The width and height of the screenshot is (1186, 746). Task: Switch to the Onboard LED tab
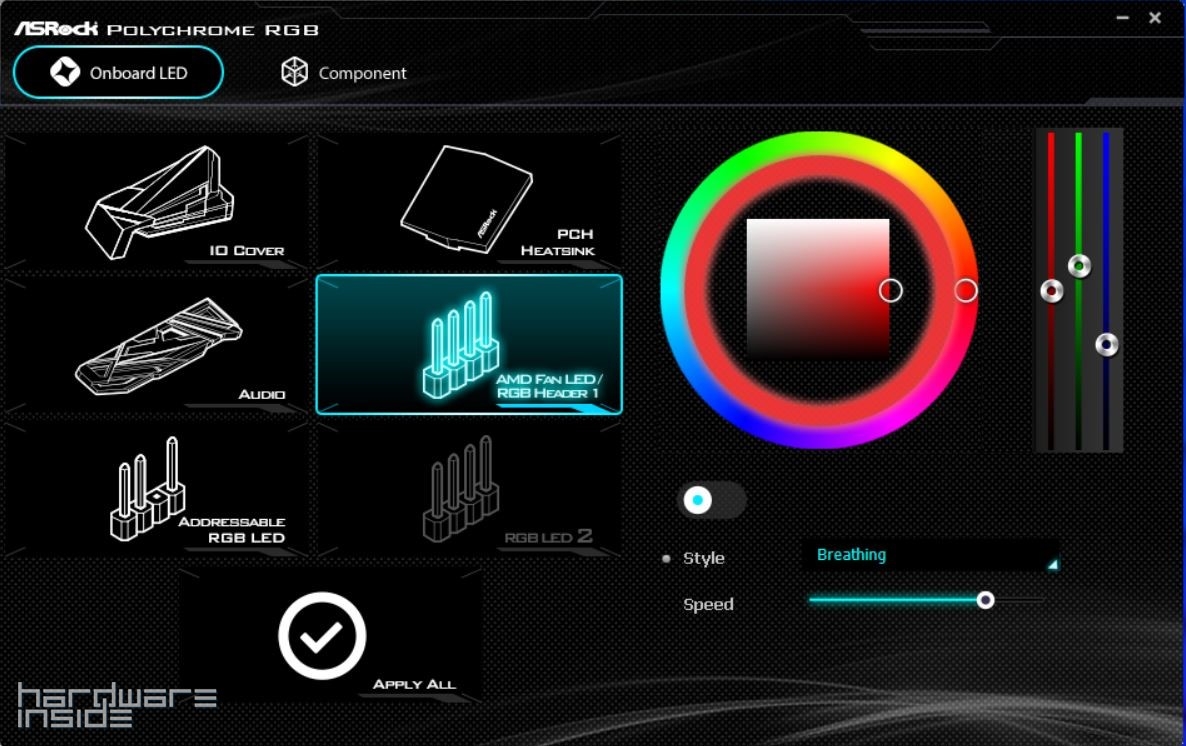118,73
